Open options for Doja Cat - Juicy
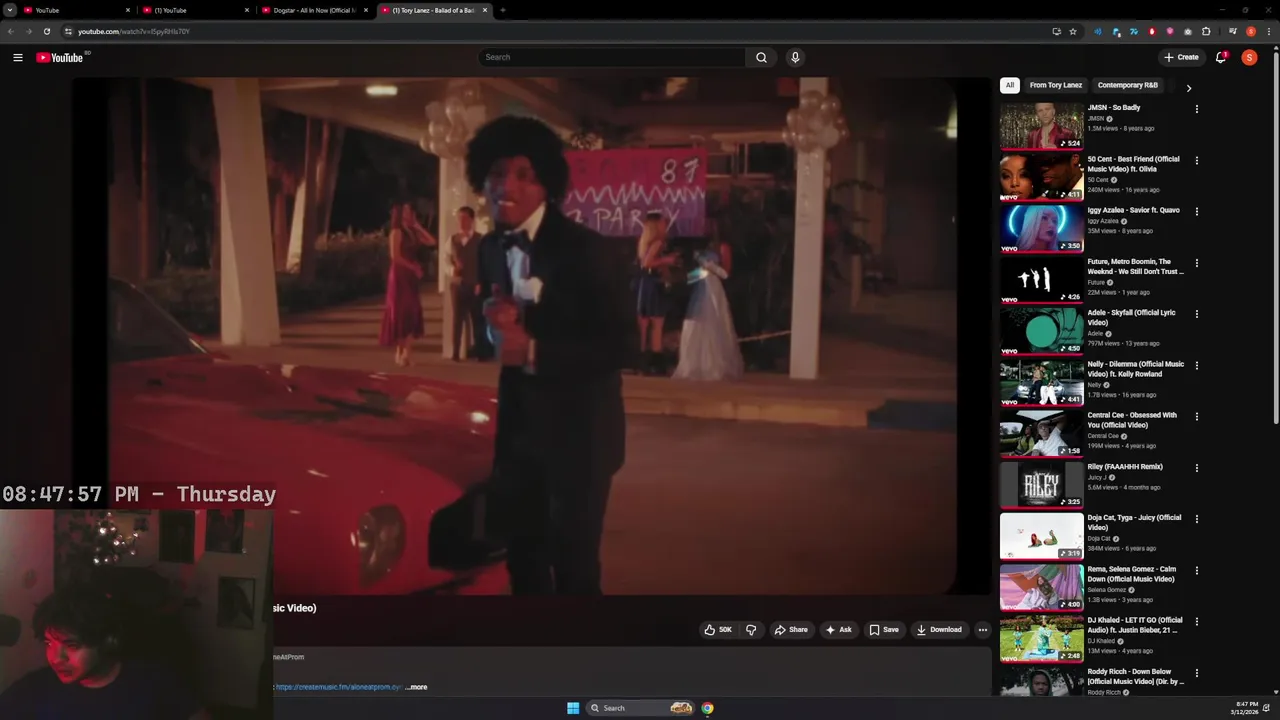The width and height of the screenshot is (1280, 720). (1197, 519)
